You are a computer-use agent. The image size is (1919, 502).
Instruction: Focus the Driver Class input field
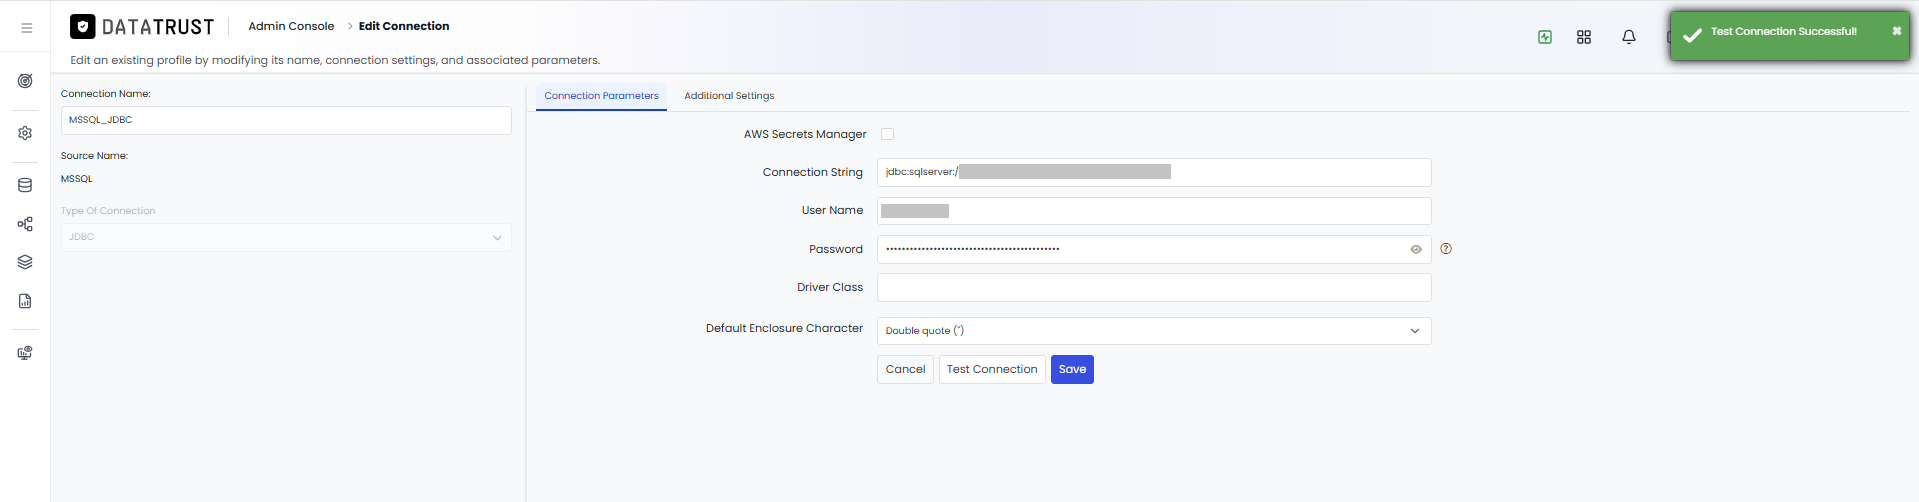tap(1154, 288)
